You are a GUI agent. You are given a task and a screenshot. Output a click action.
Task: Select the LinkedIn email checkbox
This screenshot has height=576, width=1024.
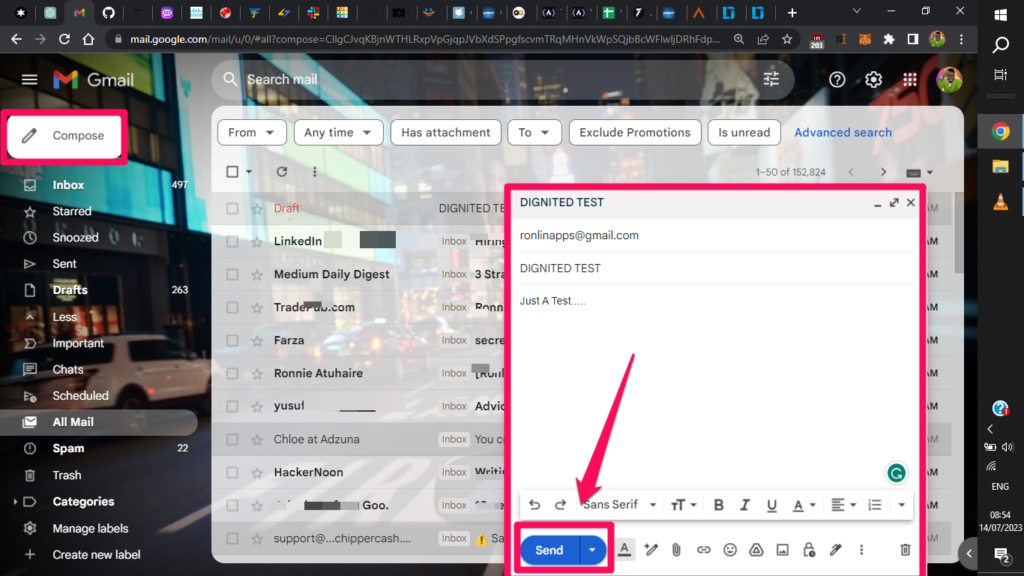pyautogui.click(x=232, y=242)
